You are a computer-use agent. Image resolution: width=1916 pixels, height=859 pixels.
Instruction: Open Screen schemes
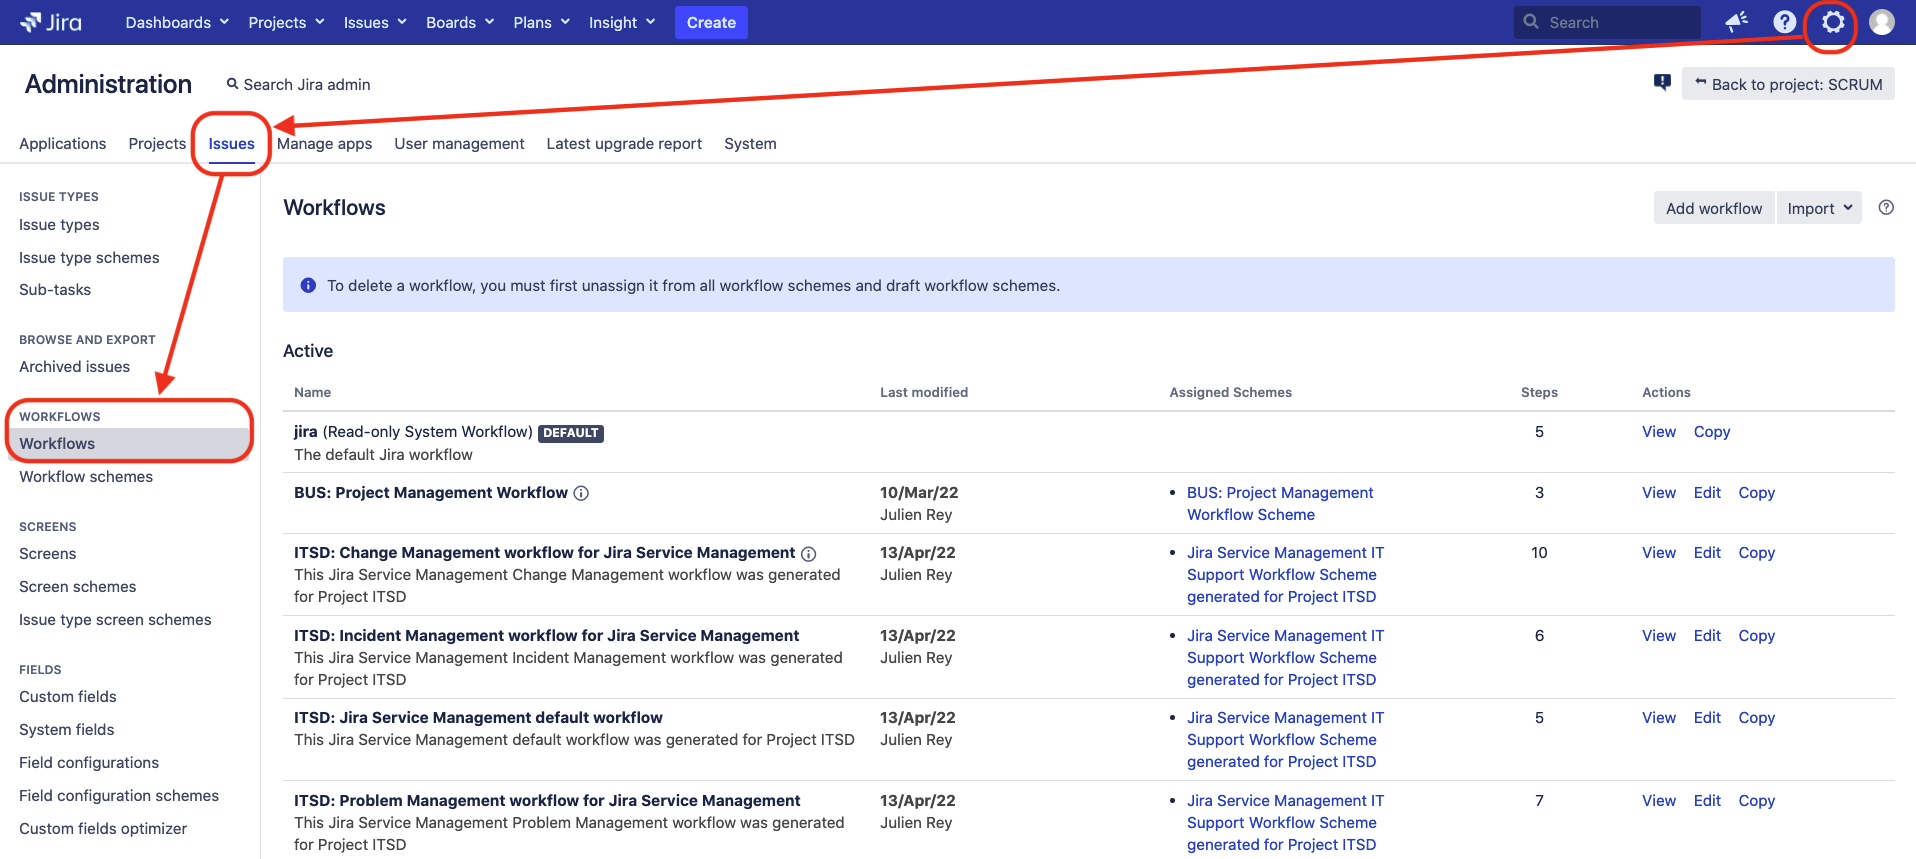[77, 587]
